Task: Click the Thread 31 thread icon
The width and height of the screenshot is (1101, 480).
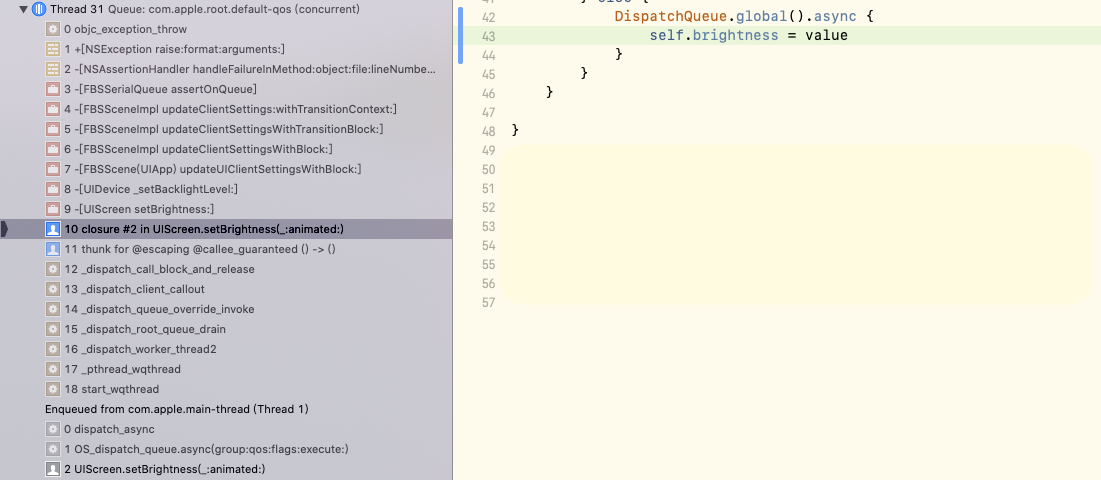Action: (x=39, y=9)
